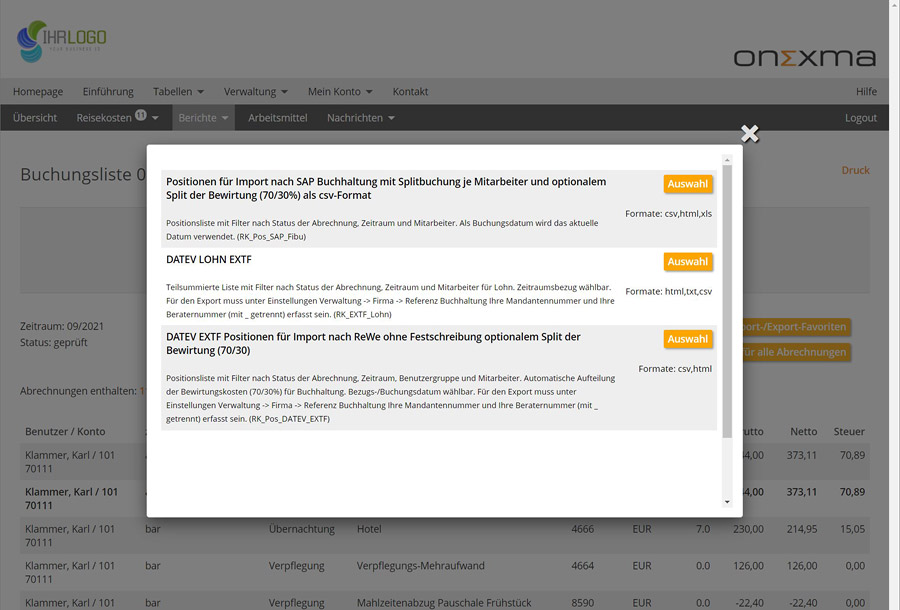The width and height of the screenshot is (900, 610).
Task: Click the Hilfe link
Action: click(865, 91)
